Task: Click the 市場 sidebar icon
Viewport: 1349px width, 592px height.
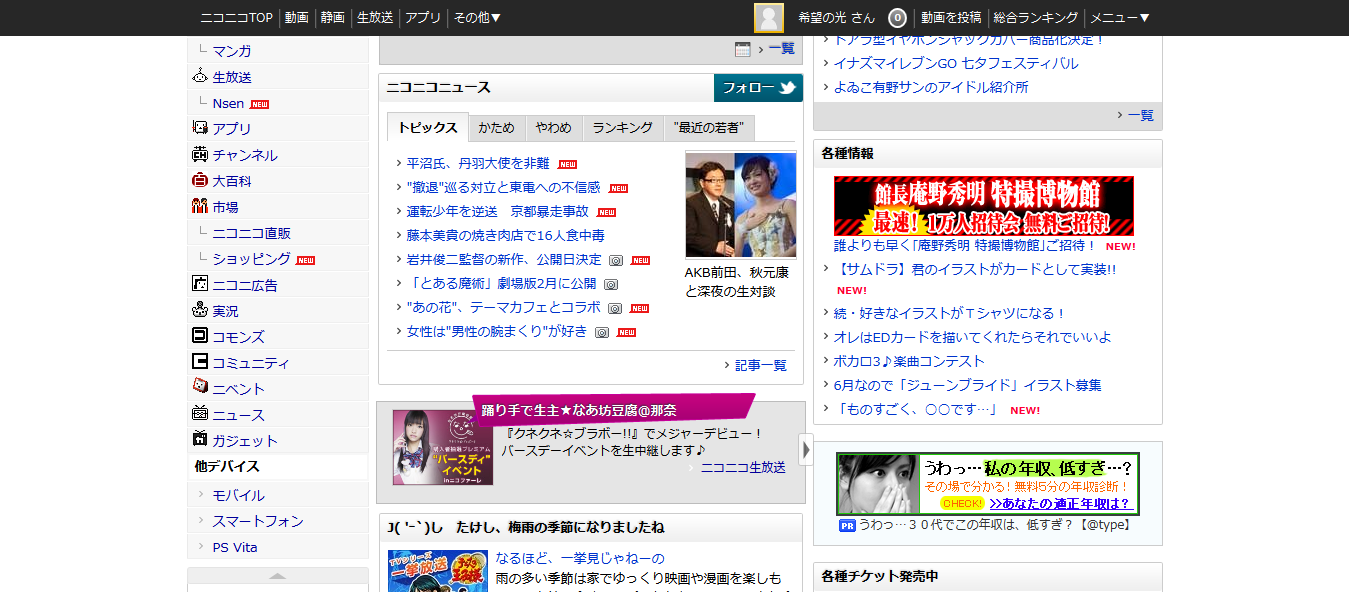Action: (x=199, y=206)
